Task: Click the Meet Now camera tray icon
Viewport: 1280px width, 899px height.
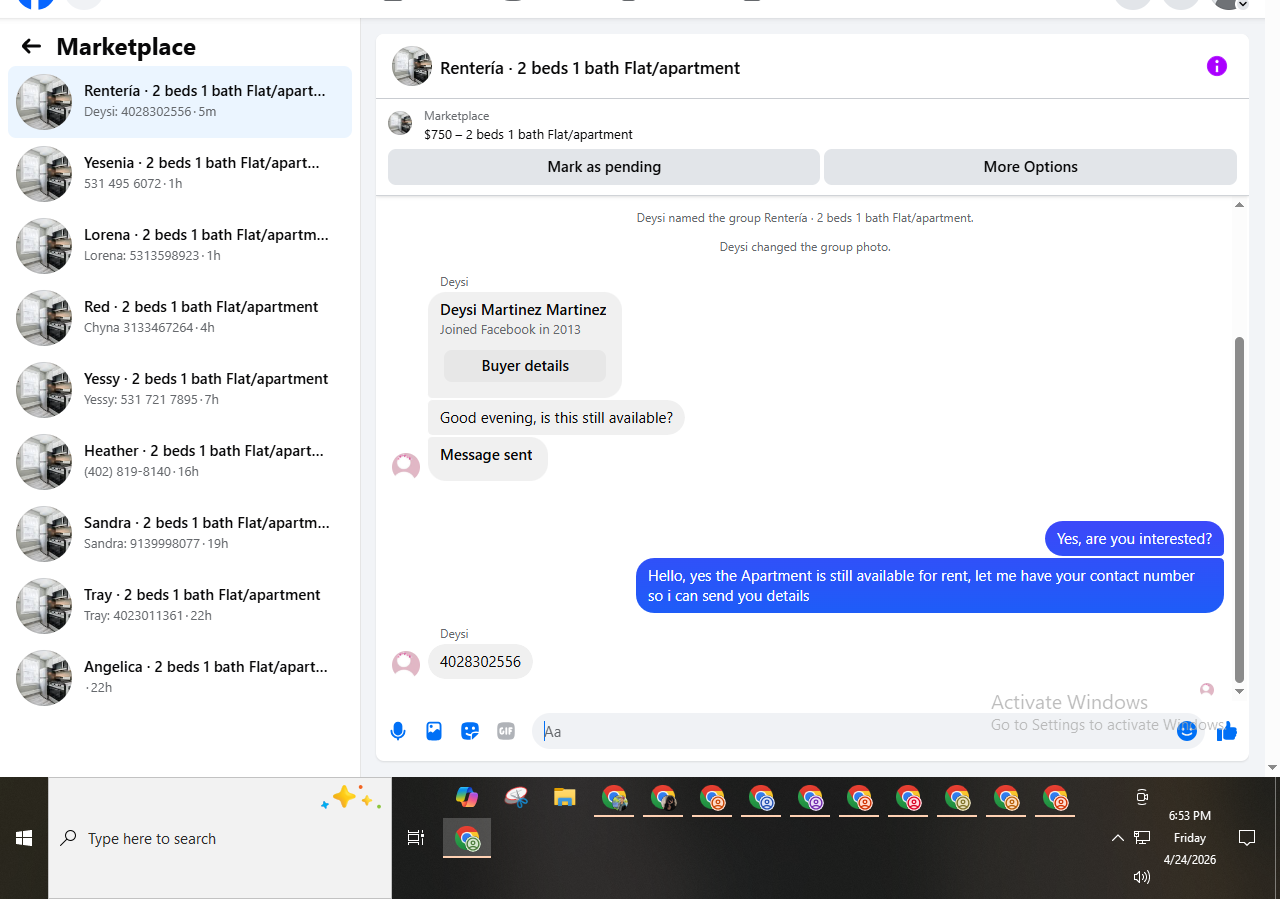Action: (x=1142, y=797)
